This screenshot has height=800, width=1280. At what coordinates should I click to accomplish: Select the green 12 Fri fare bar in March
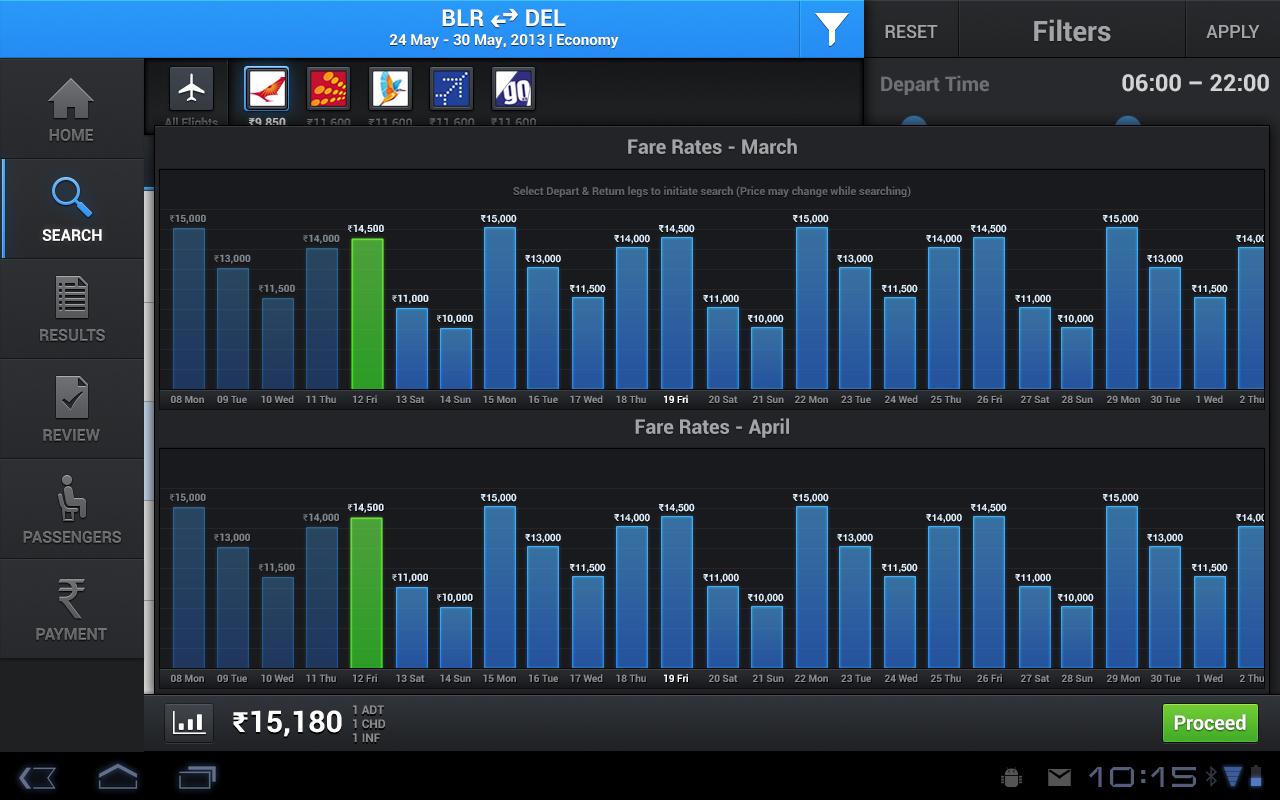tap(365, 310)
